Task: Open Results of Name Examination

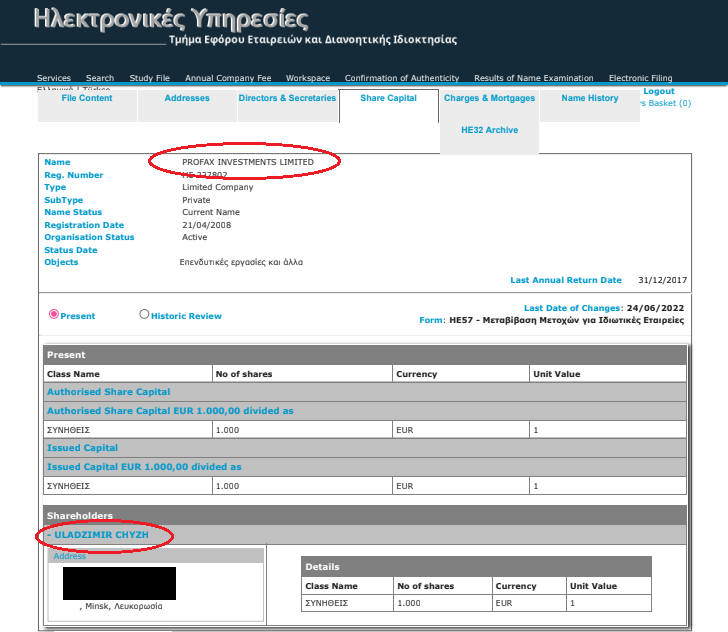Action: 533,78
